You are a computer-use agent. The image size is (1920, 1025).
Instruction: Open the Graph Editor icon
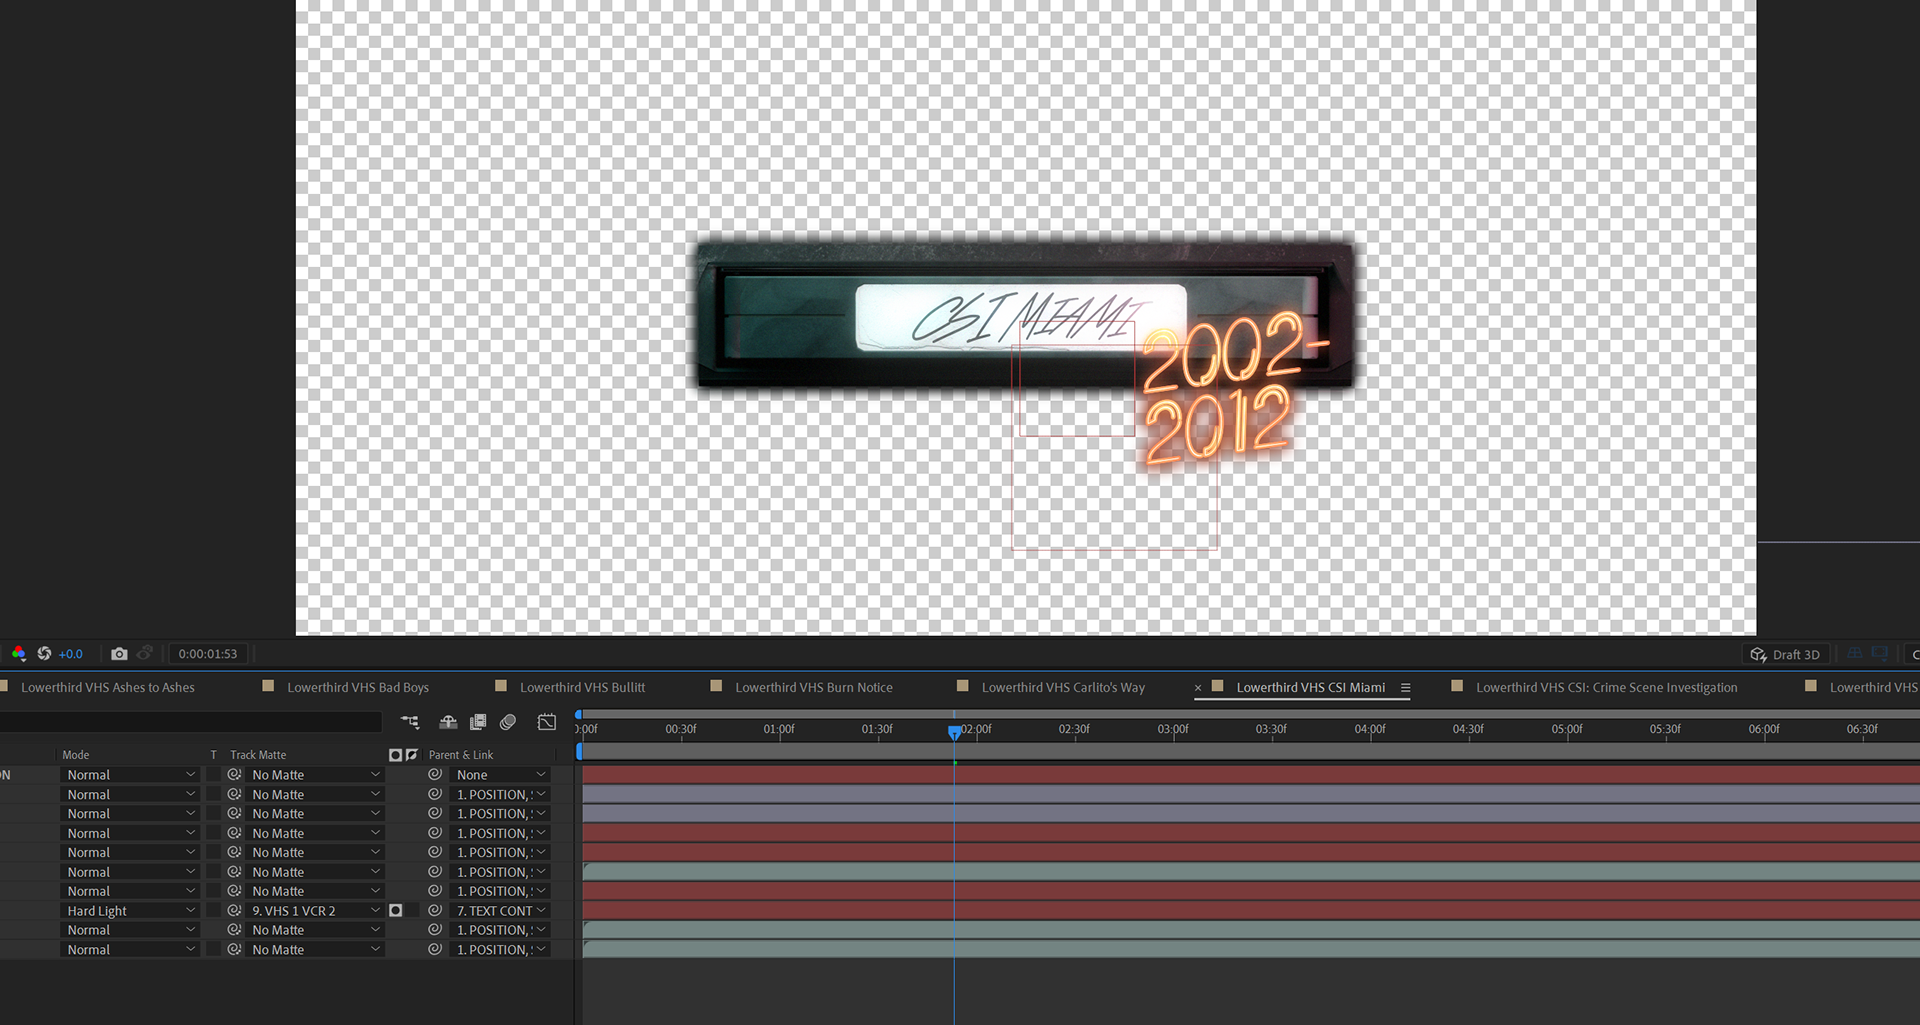click(x=547, y=722)
